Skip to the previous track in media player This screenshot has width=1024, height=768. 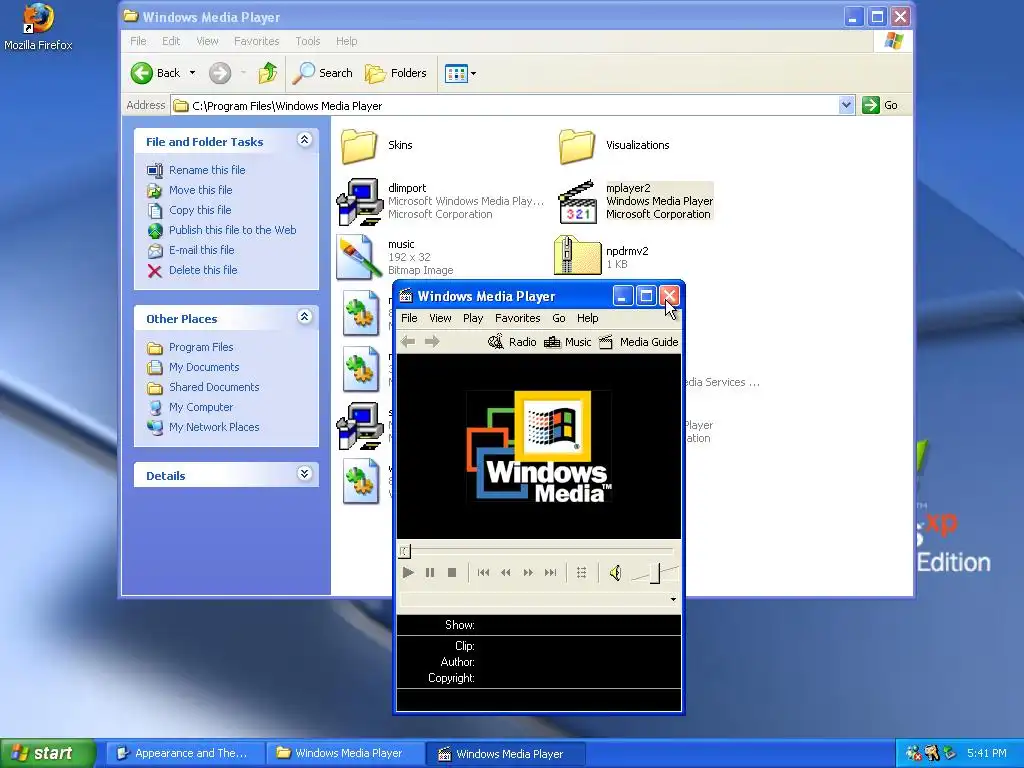(x=483, y=573)
